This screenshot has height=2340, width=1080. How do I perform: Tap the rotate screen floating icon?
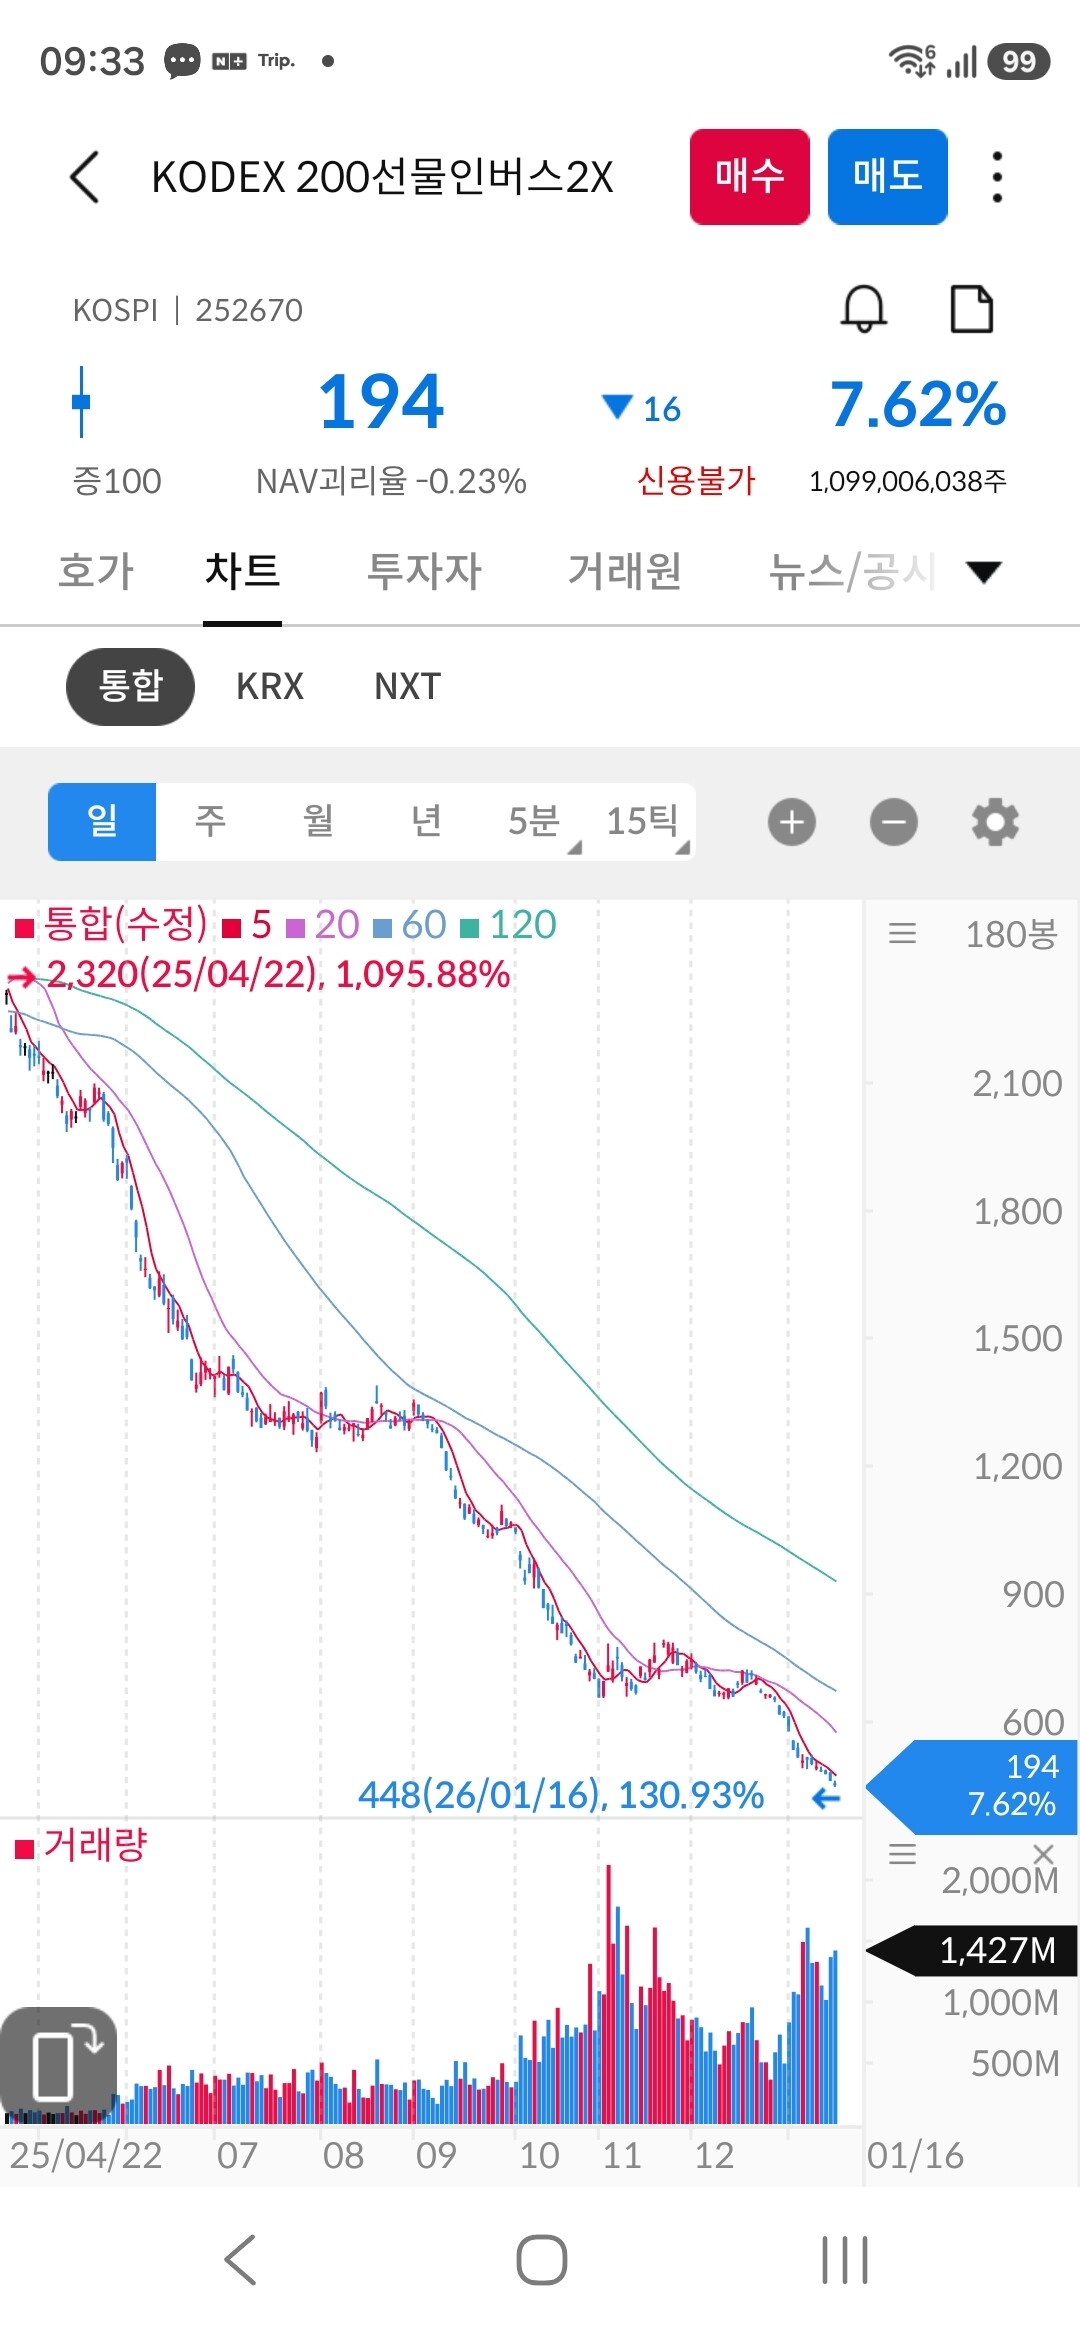pyautogui.click(x=59, y=2060)
